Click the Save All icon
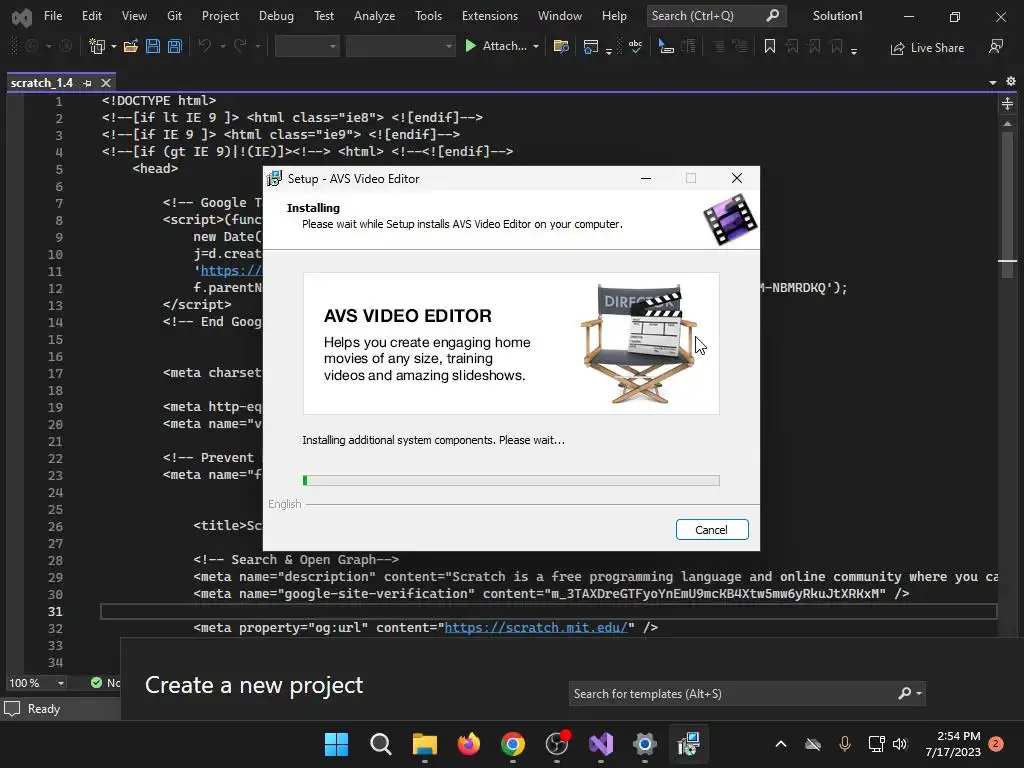1024x768 pixels. coord(174,46)
